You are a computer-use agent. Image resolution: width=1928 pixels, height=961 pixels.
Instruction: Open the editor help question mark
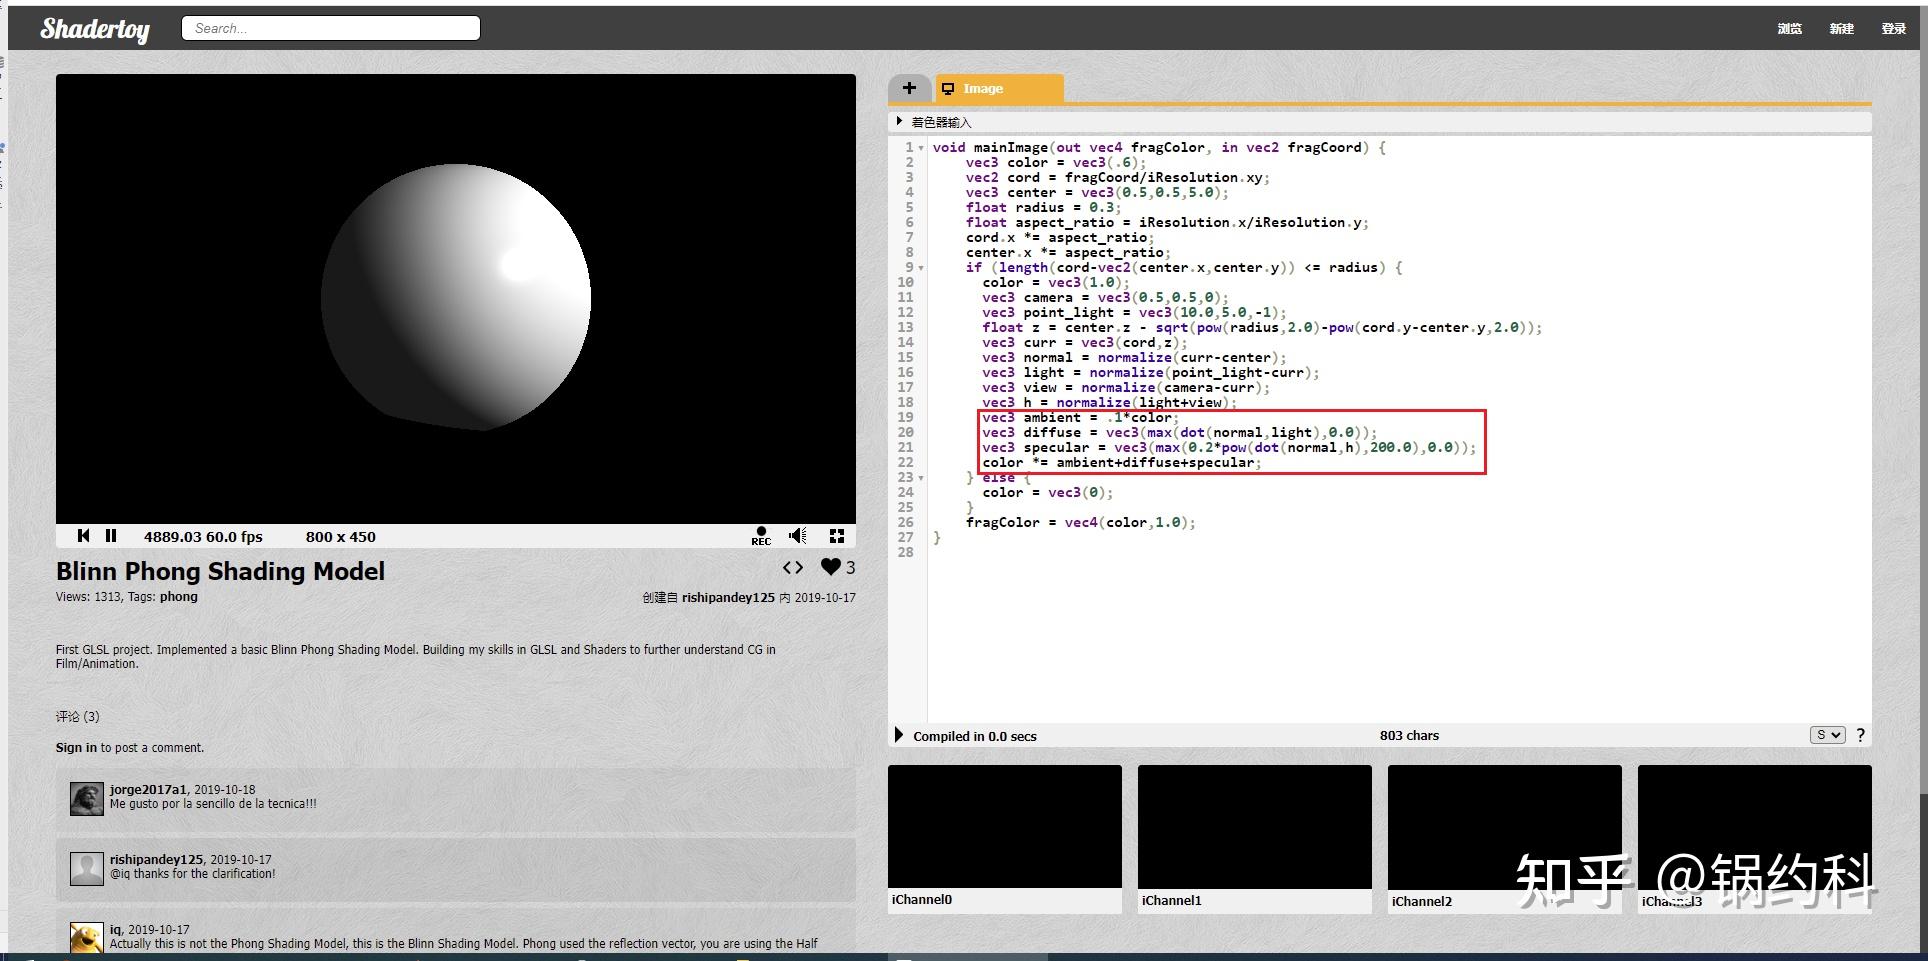click(x=1860, y=735)
